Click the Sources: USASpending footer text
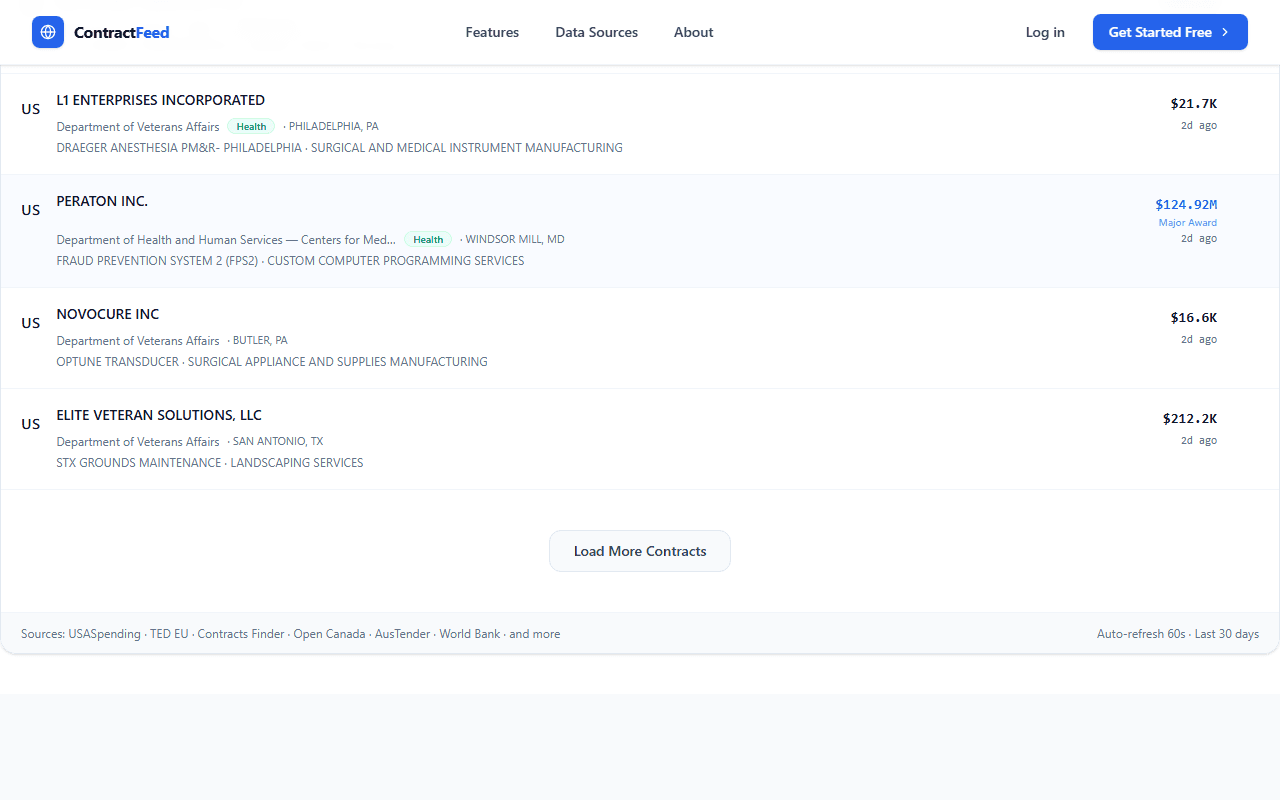The image size is (1280, 800). [x=290, y=634]
